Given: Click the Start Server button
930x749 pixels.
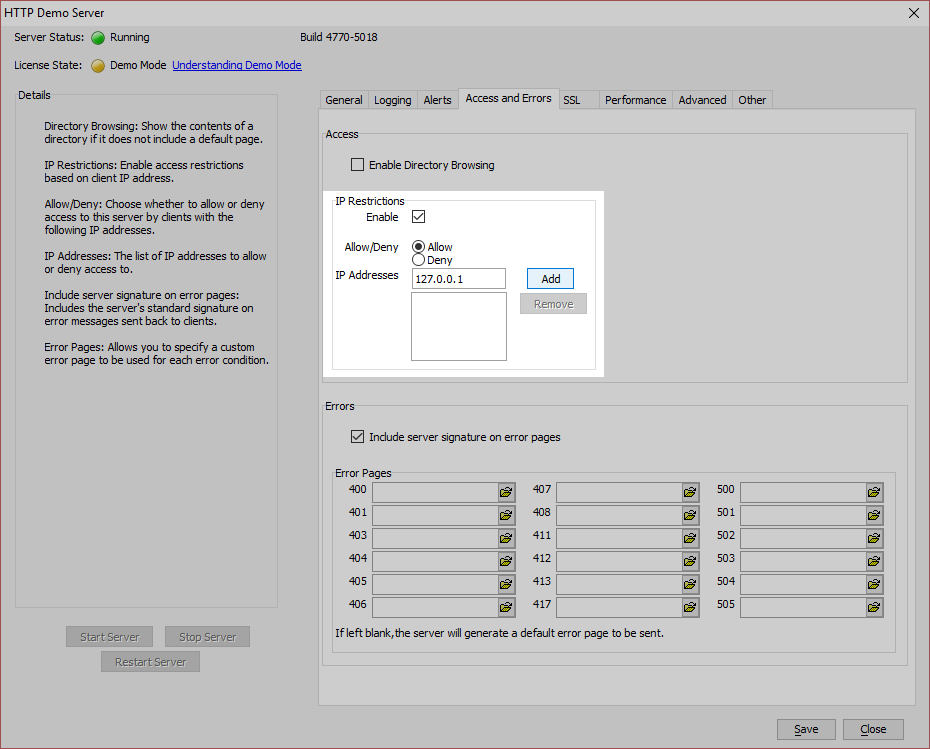Looking at the screenshot, I should pos(109,637).
